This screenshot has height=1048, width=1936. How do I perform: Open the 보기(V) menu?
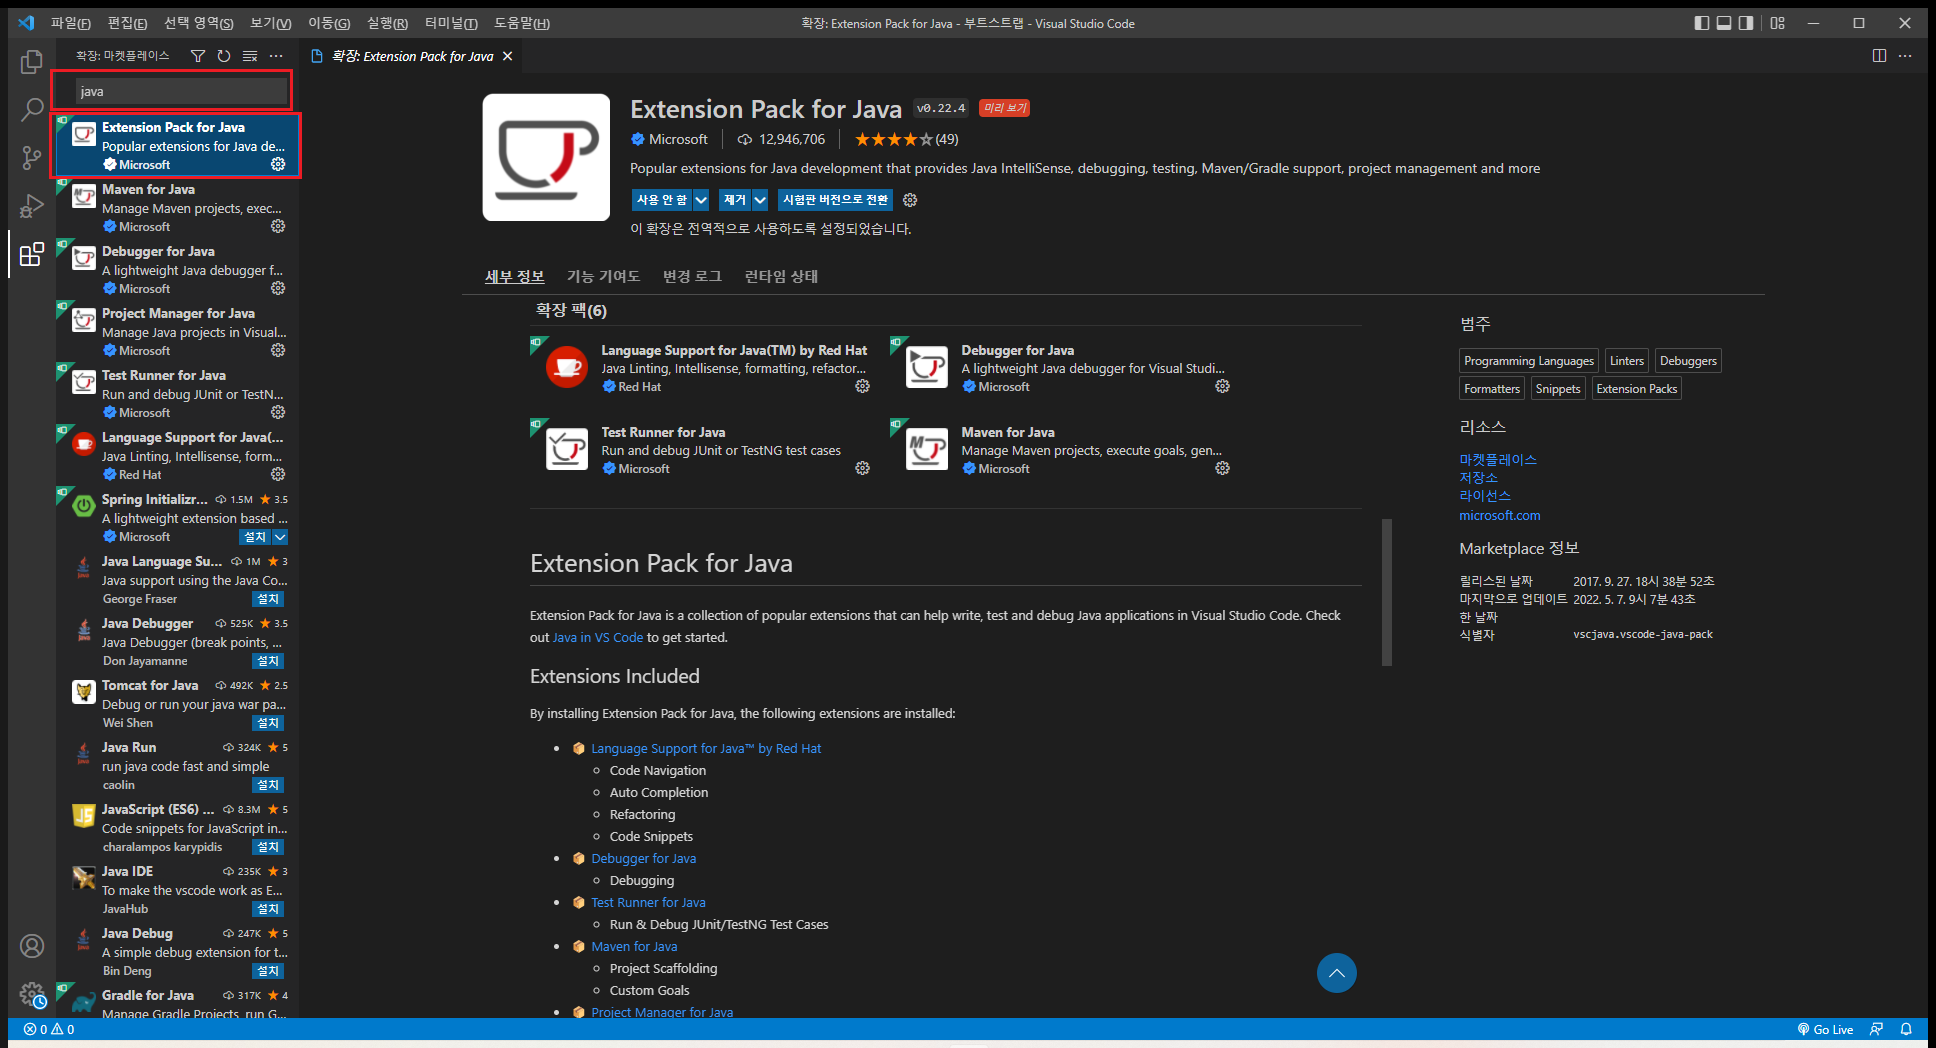point(270,23)
